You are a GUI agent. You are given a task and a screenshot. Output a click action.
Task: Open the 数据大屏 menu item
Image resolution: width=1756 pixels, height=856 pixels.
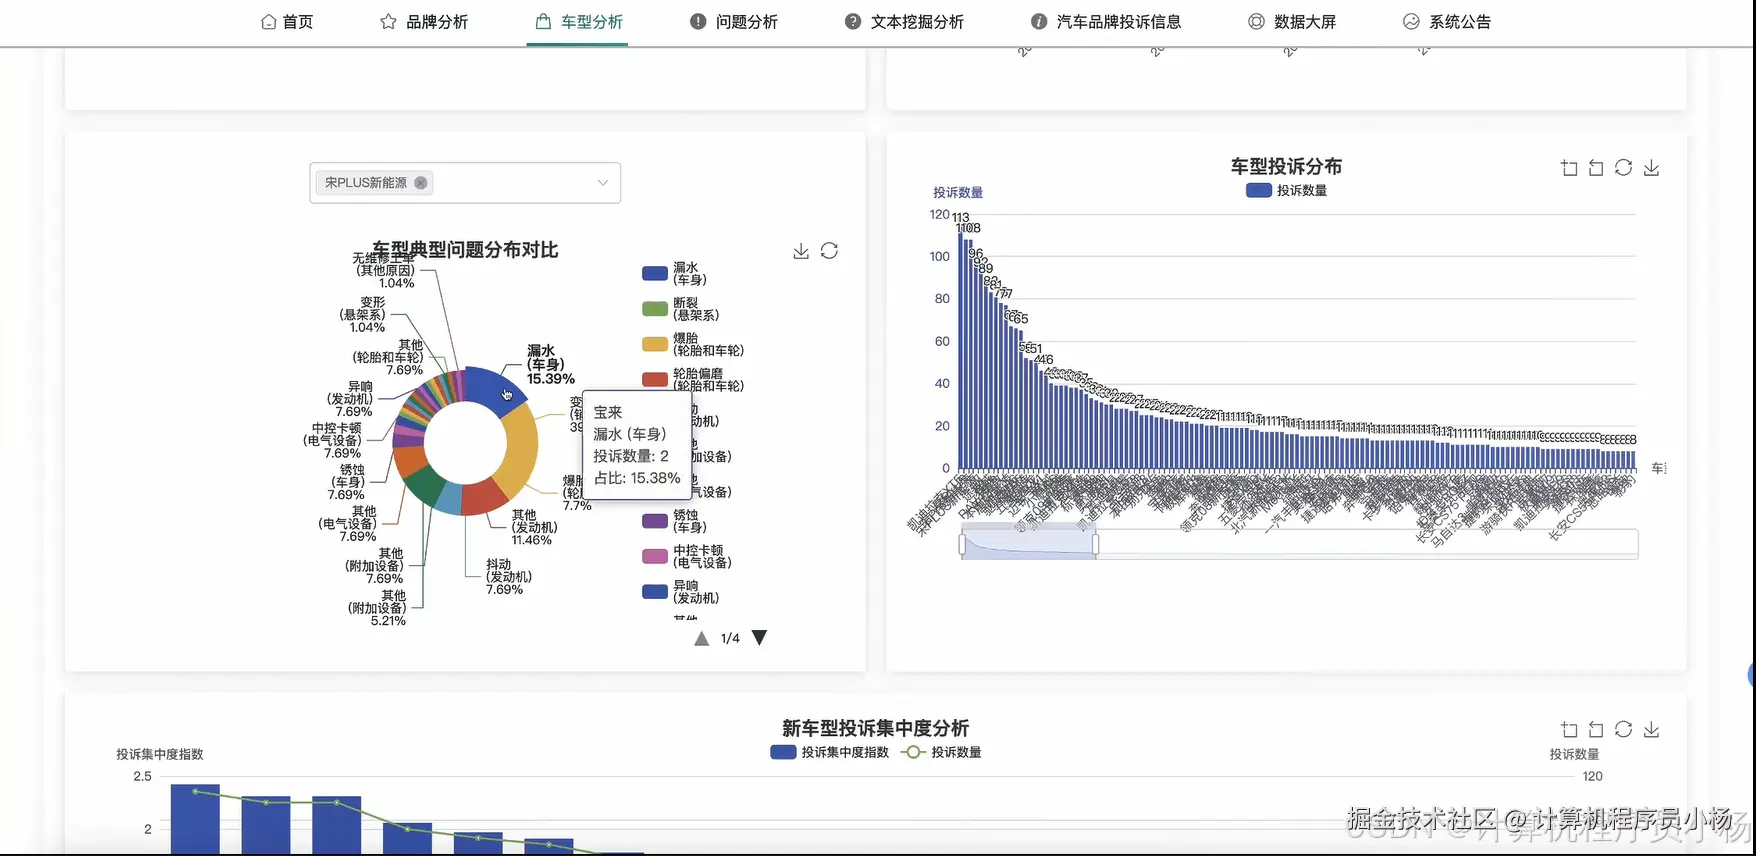click(x=1291, y=22)
